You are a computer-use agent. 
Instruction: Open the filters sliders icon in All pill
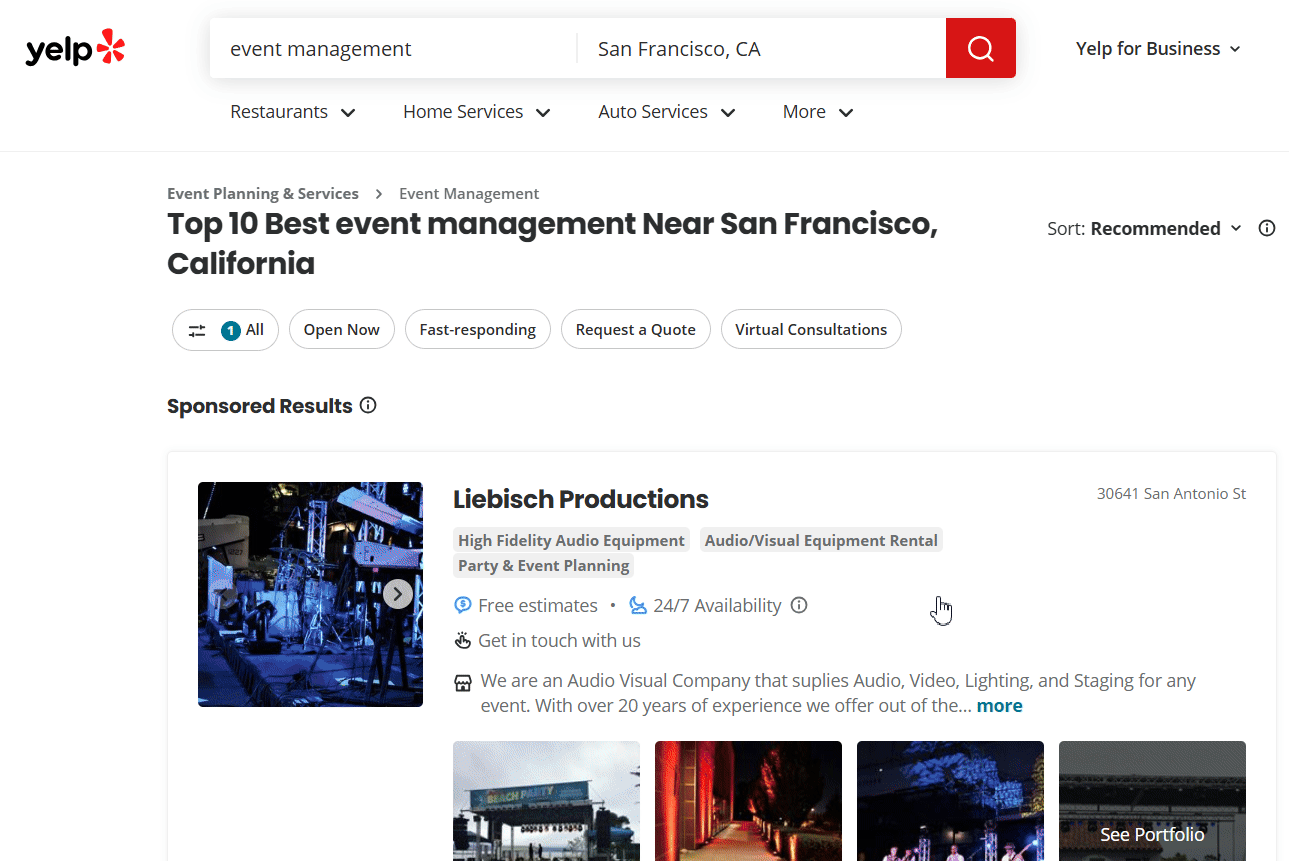tap(197, 329)
